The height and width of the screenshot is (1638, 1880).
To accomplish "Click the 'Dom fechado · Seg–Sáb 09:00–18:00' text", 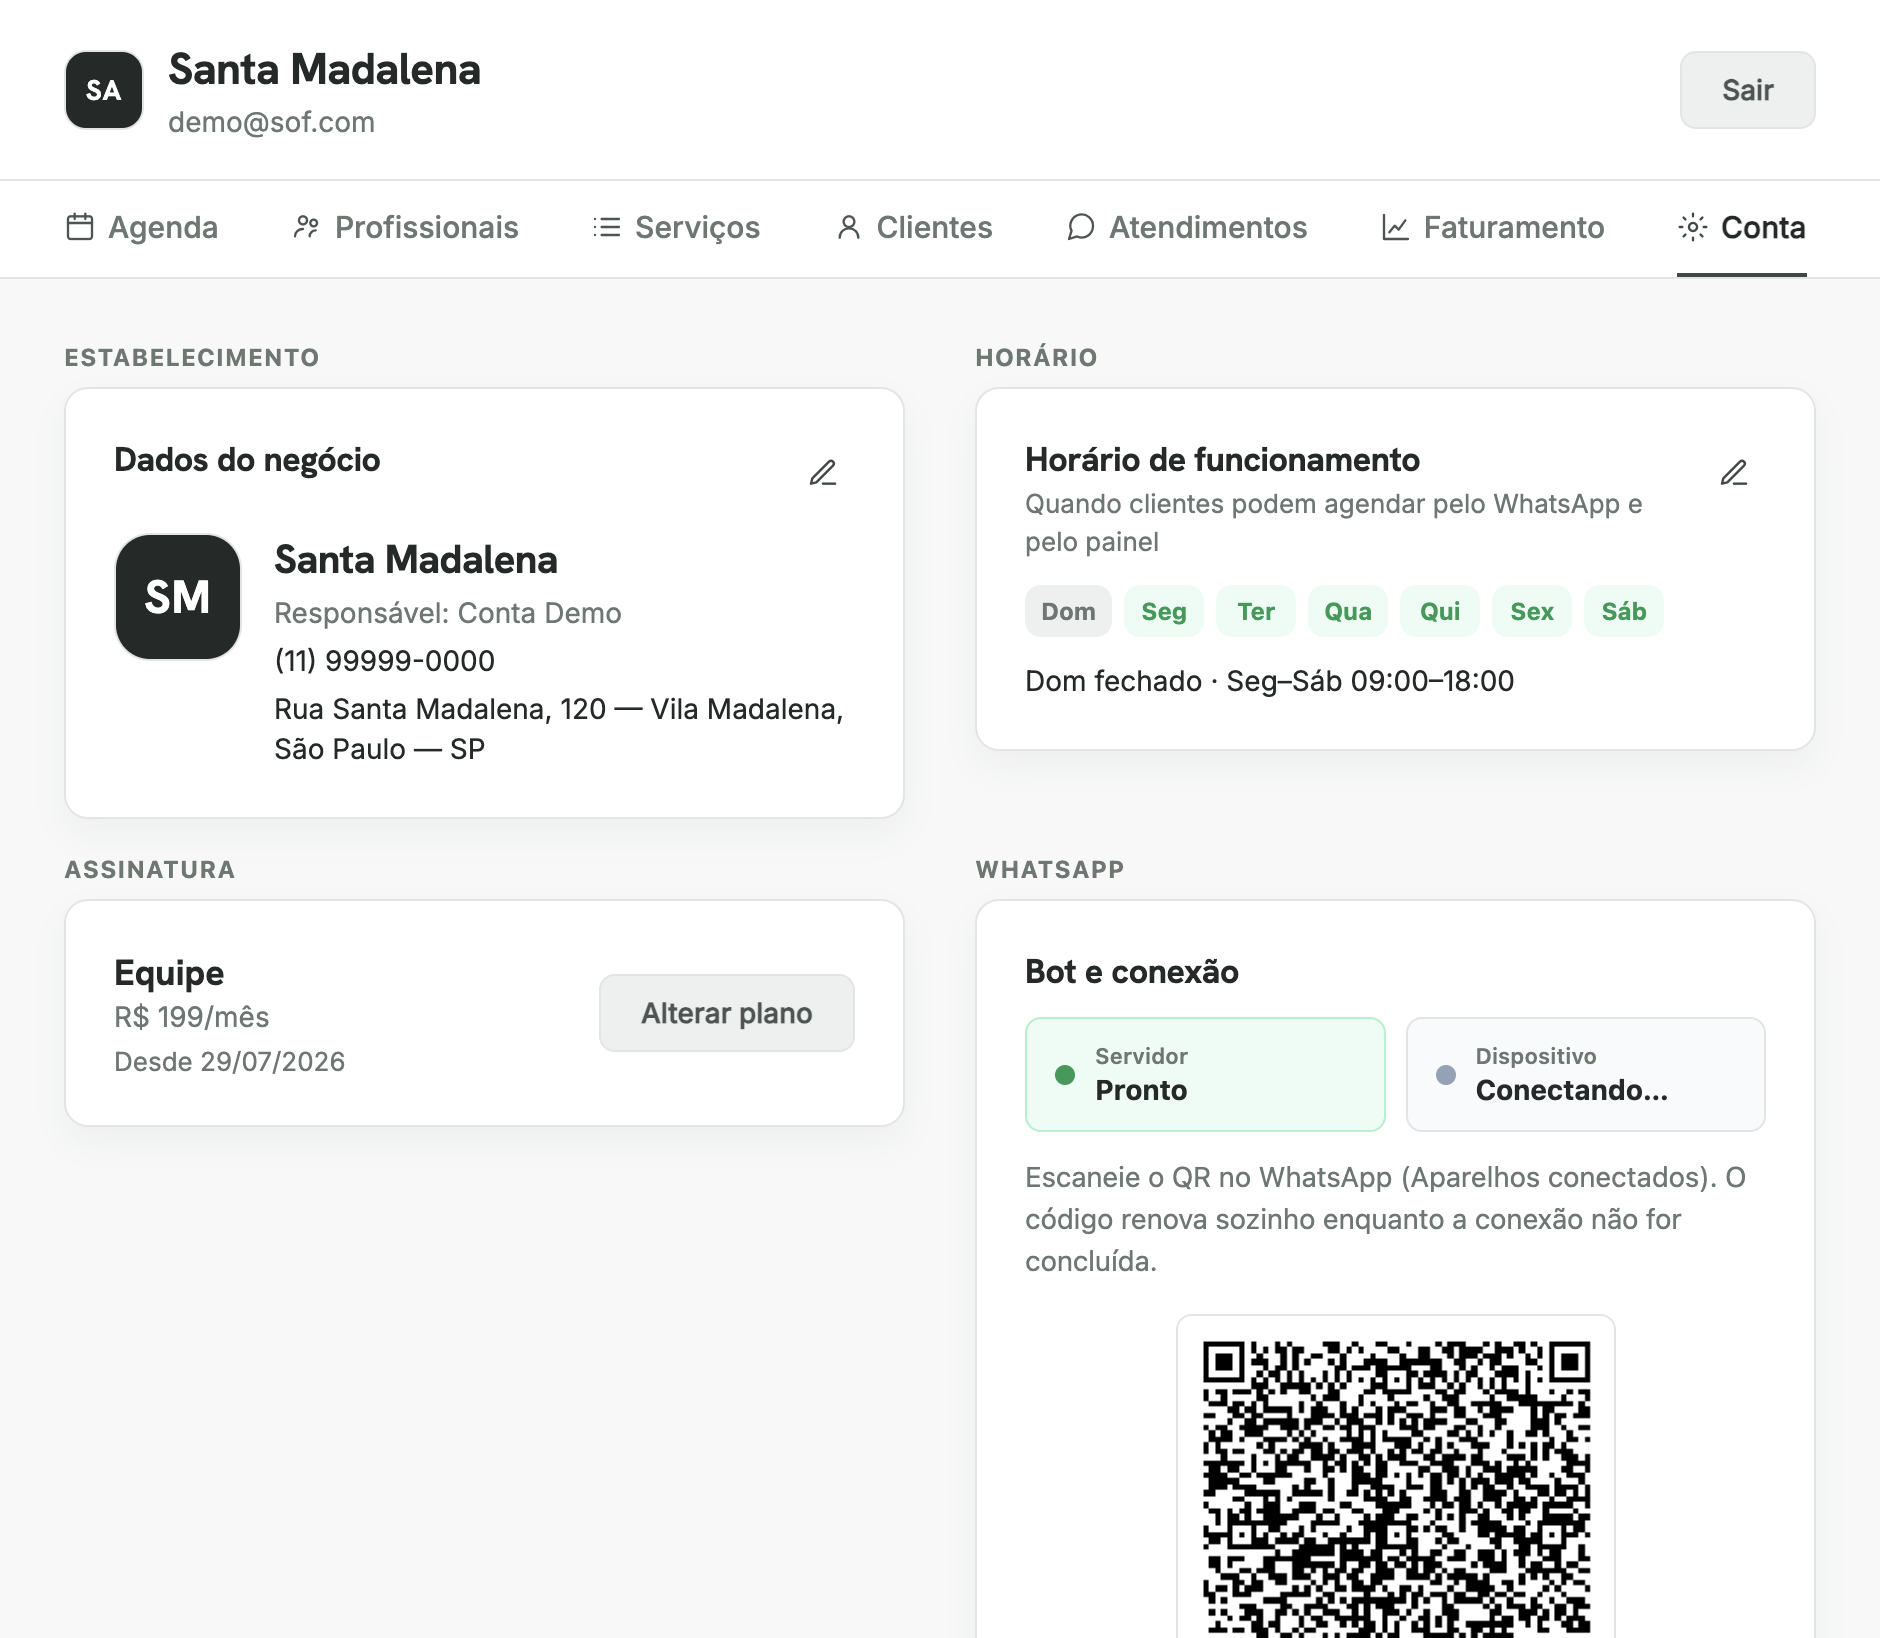I will (1270, 681).
